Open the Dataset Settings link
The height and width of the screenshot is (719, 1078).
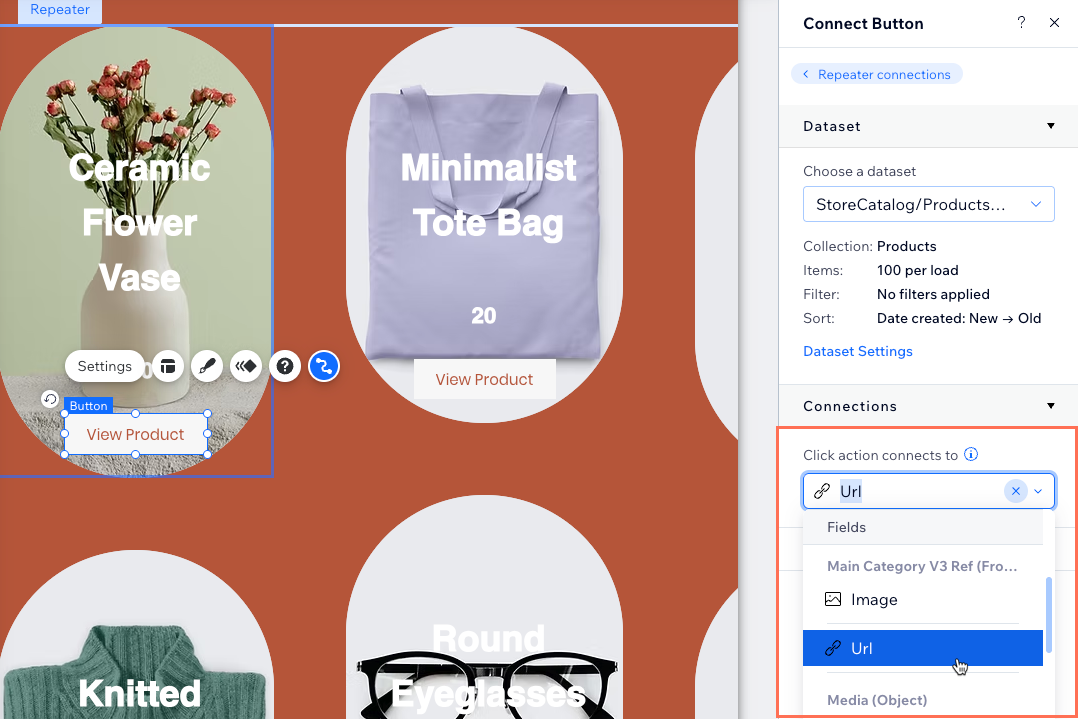857,351
